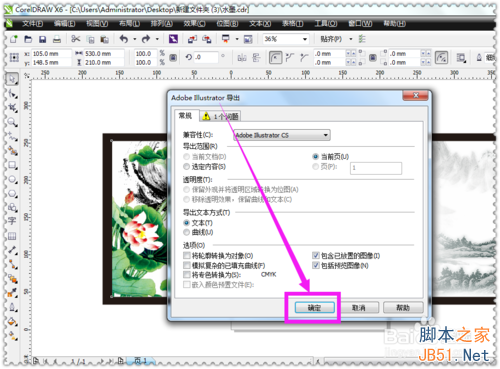Open the 位图(B) menu
The height and width of the screenshot is (369, 500).
pyautogui.click(x=227, y=24)
